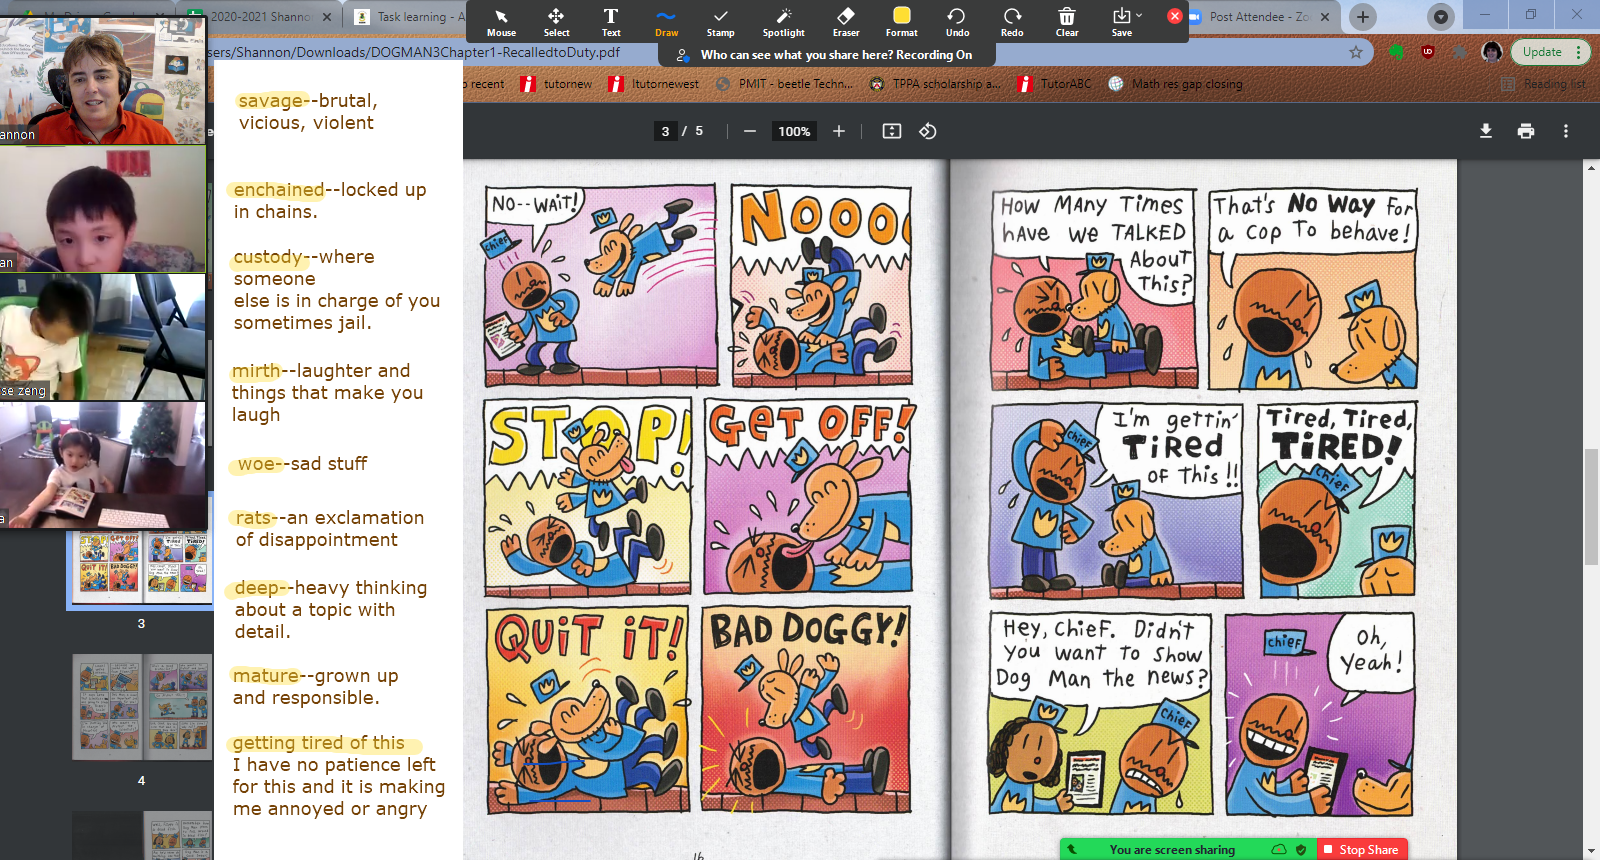Clear all annotations with trash icon
Screen dimensions: 1600x860
1067,21
